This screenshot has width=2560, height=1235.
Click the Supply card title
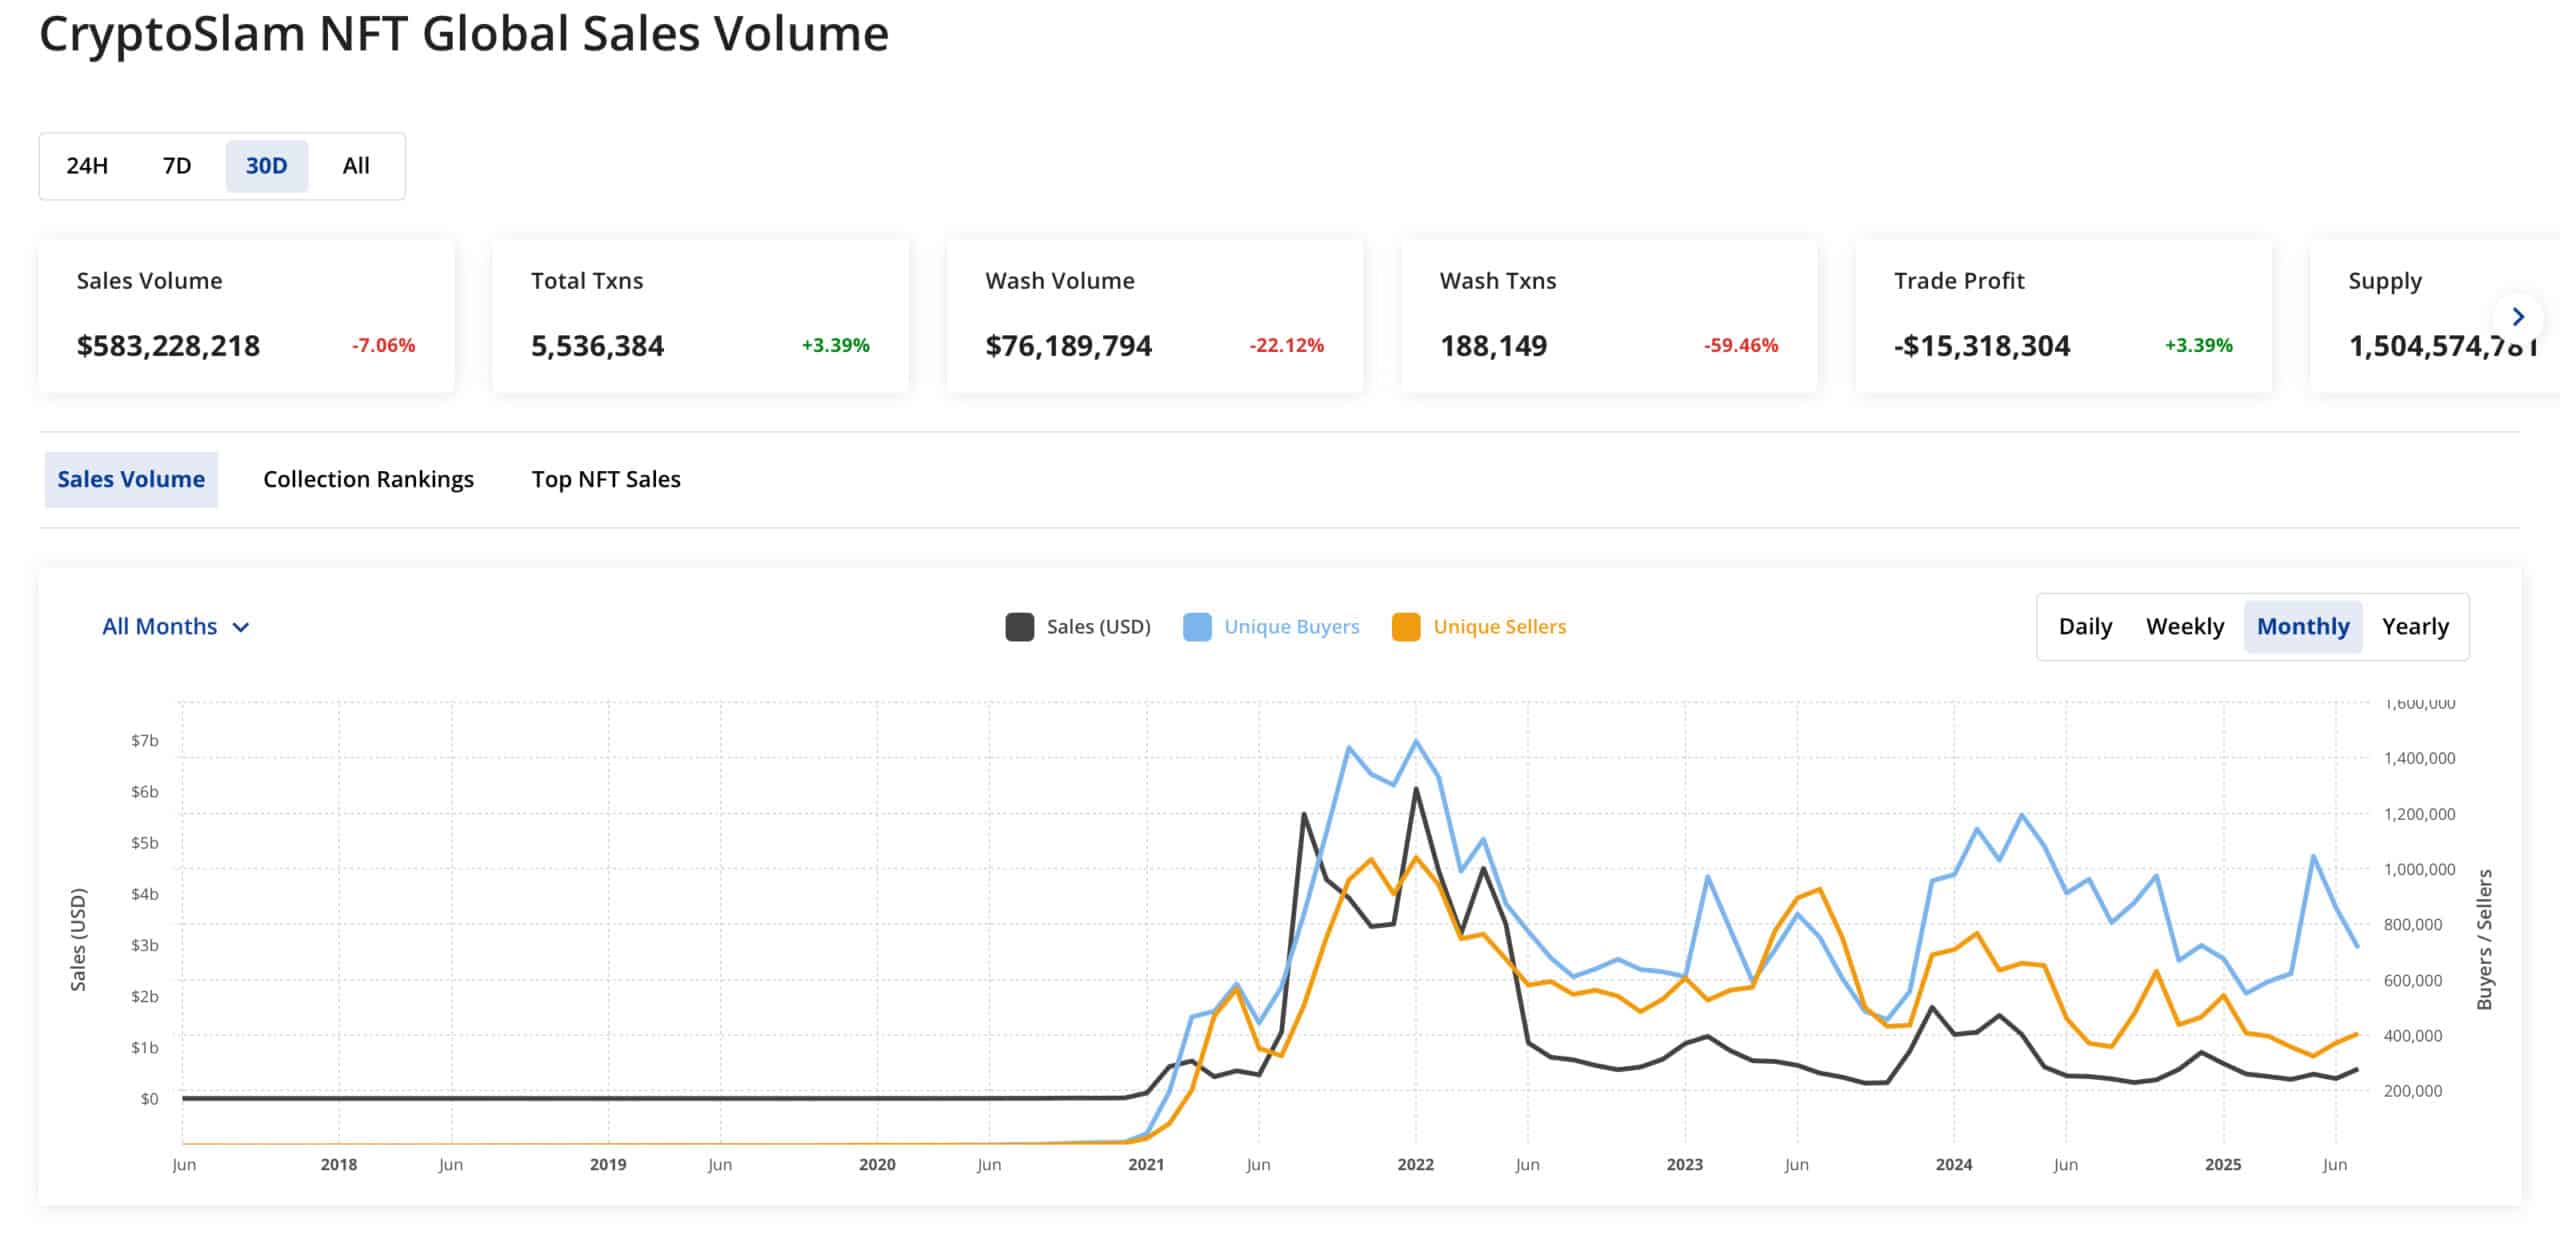(x=2385, y=281)
